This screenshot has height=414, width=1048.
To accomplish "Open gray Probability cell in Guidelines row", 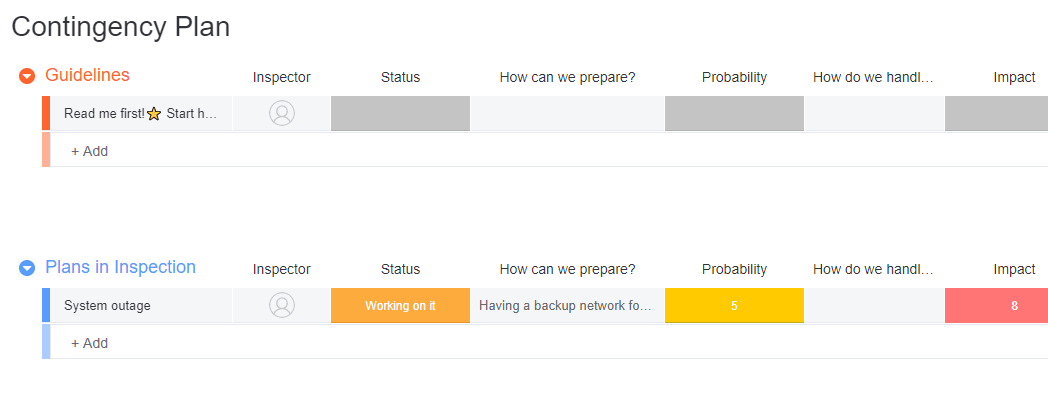I will coord(734,113).
